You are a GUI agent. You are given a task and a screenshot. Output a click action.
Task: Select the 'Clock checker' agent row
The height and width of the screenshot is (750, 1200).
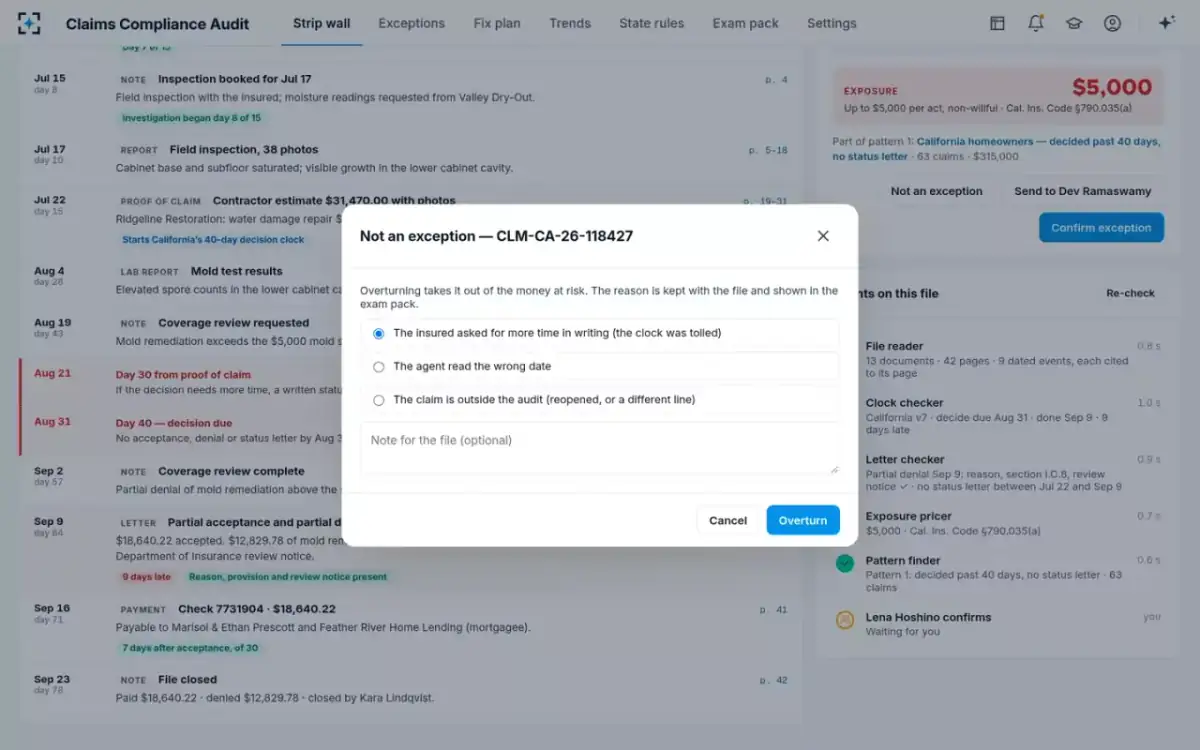[x=999, y=416]
